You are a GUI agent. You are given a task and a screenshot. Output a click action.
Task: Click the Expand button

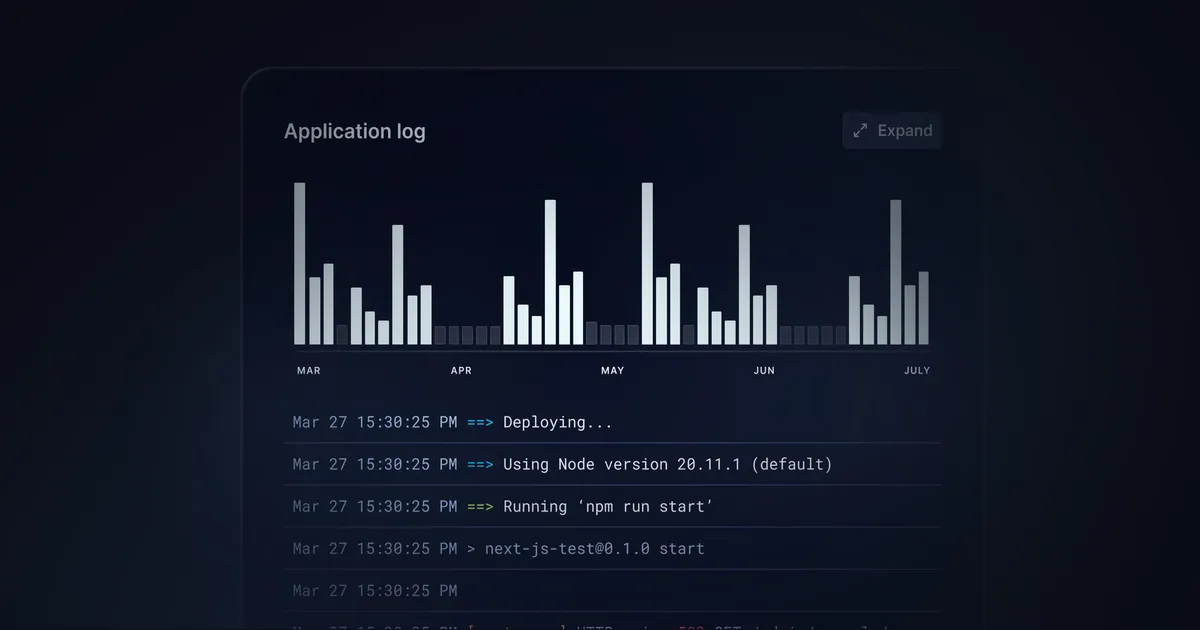click(x=892, y=131)
